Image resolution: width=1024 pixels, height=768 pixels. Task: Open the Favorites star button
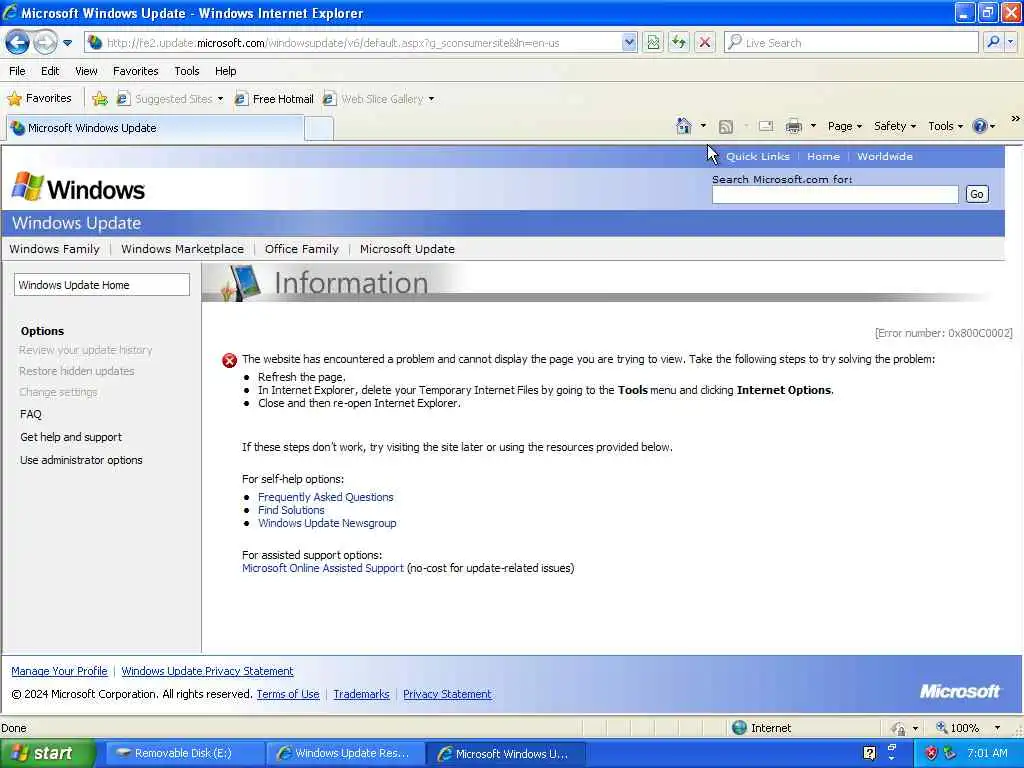pos(39,99)
